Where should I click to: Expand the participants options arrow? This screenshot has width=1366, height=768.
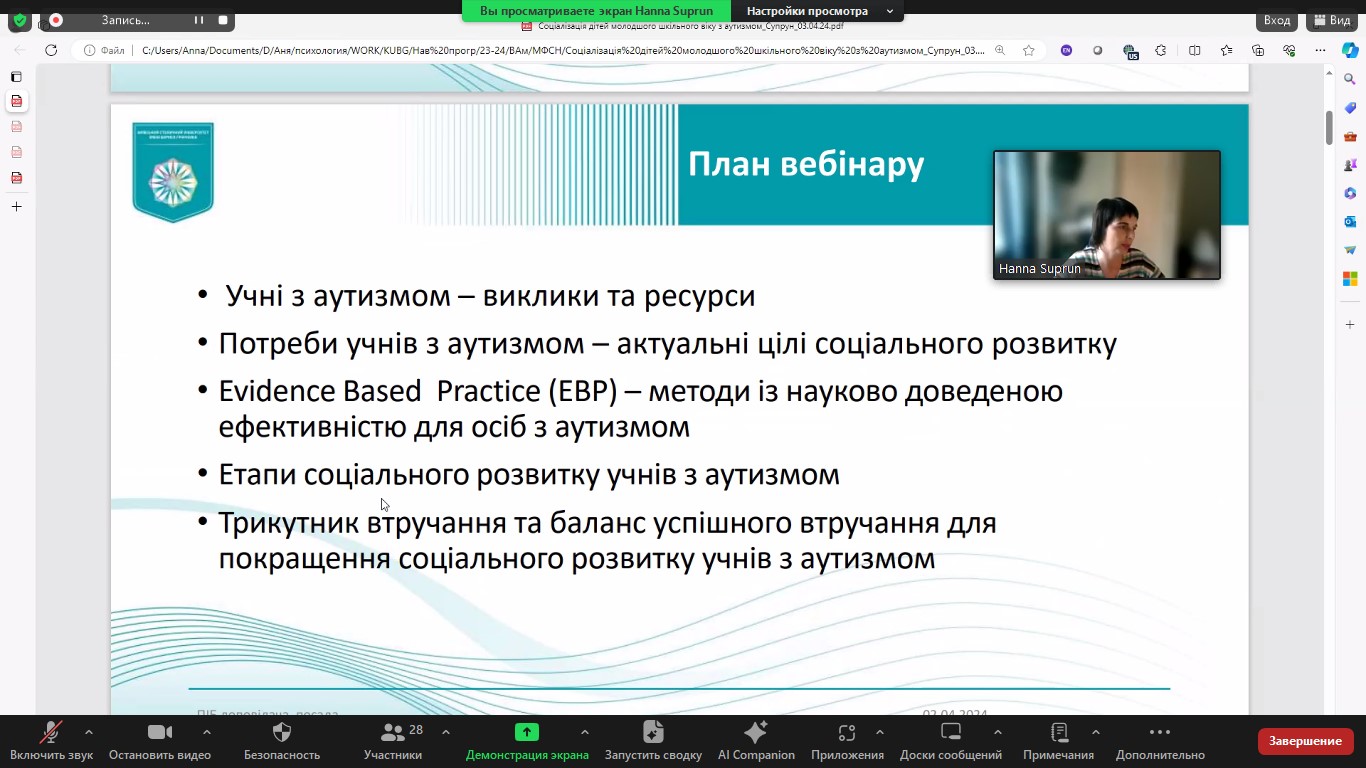[446, 732]
